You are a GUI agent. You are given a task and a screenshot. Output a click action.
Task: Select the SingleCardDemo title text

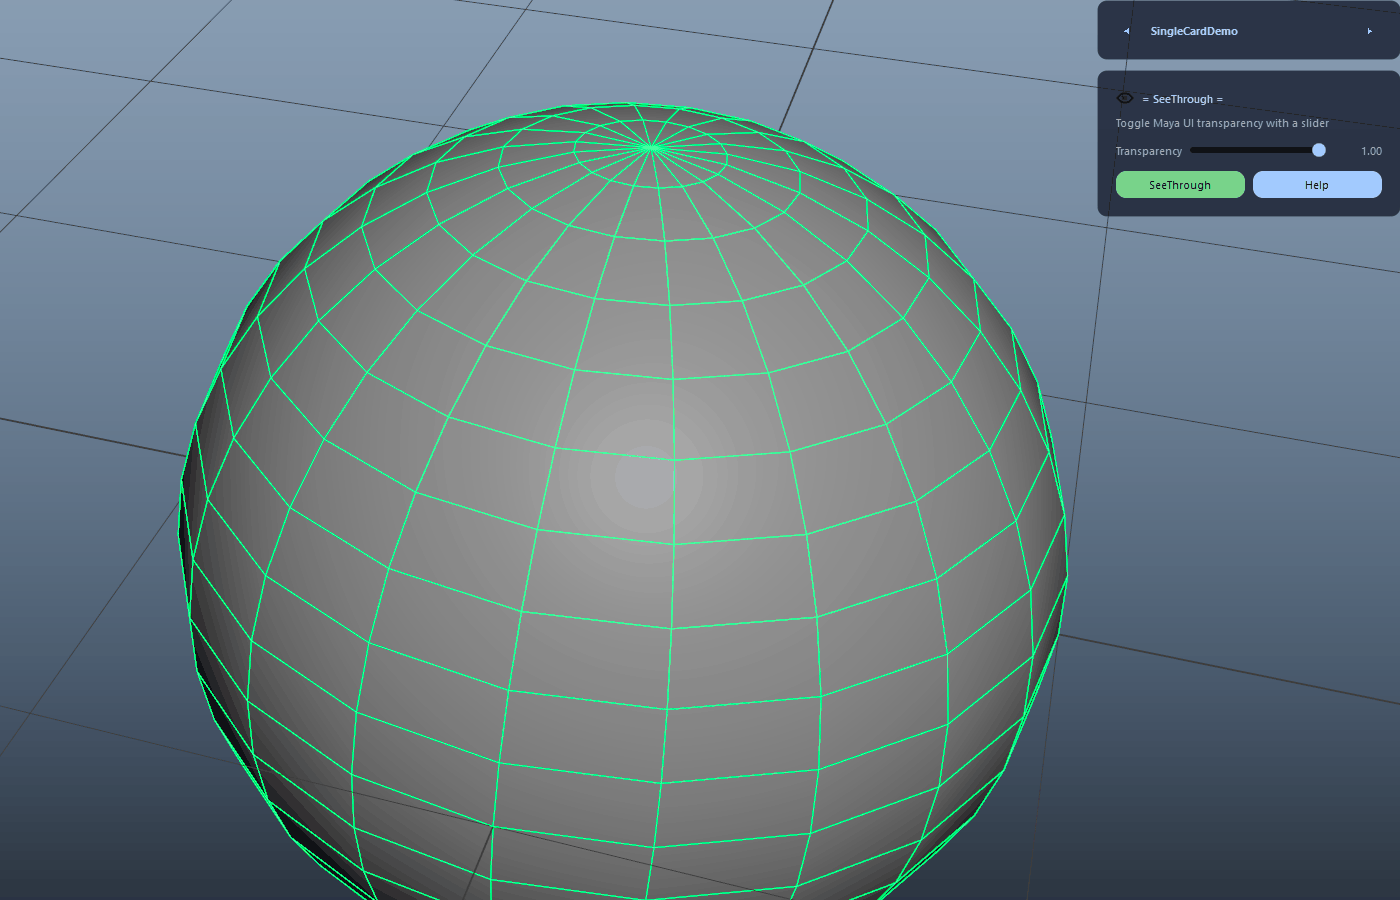[x=1194, y=31]
